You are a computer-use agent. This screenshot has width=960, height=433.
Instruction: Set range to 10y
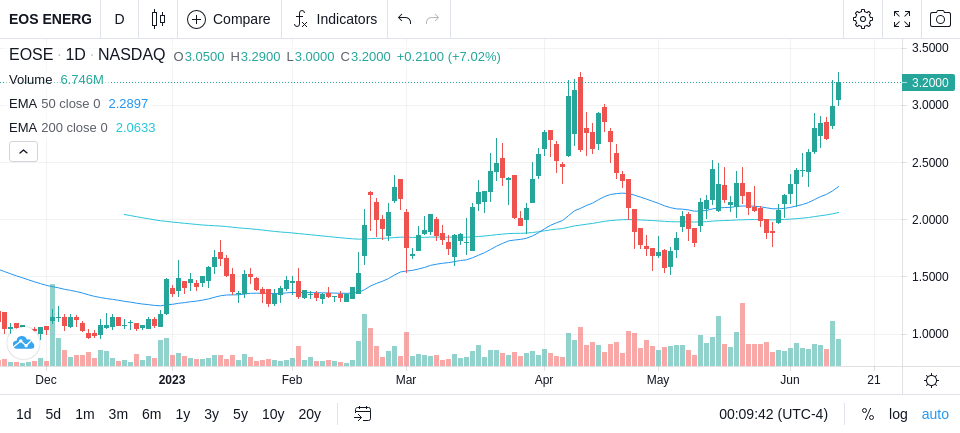pyautogui.click(x=272, y=414)
